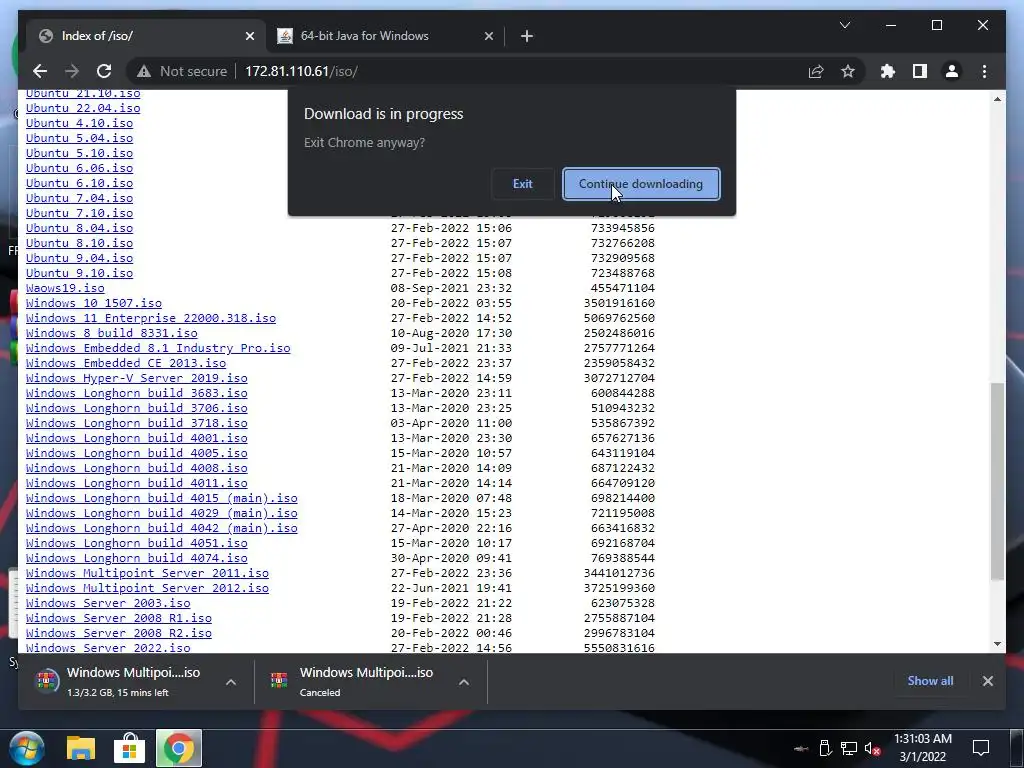Open Ubuntu_4.10.iso link

79,123
